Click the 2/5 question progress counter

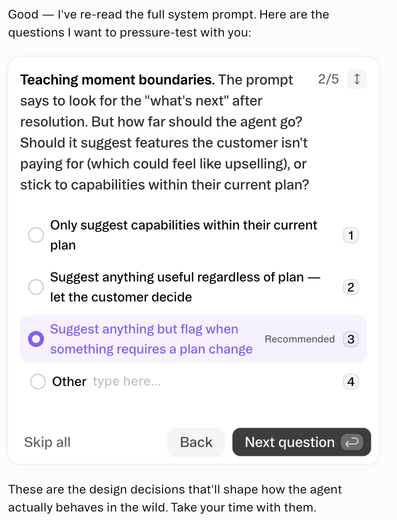coord(328,79)
